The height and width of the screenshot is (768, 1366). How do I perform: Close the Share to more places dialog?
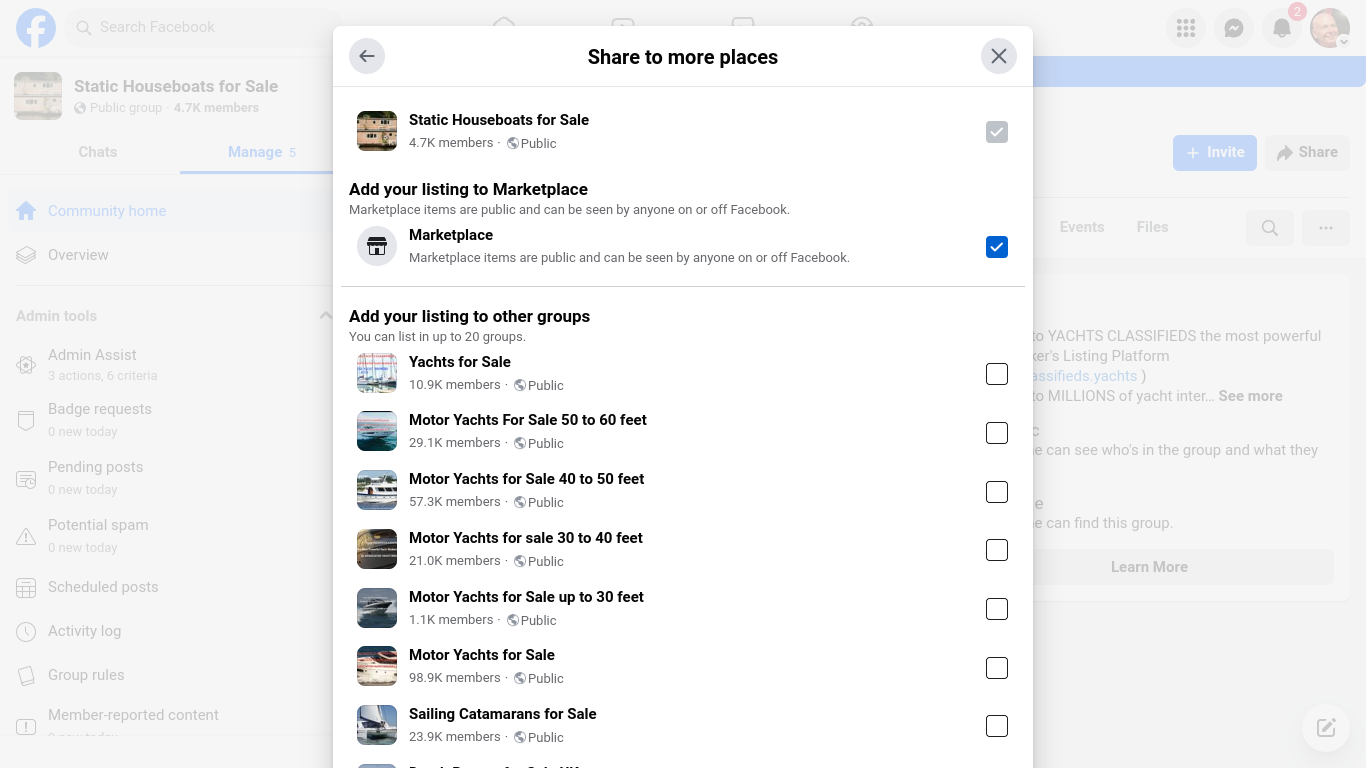[x=999, y=56]
